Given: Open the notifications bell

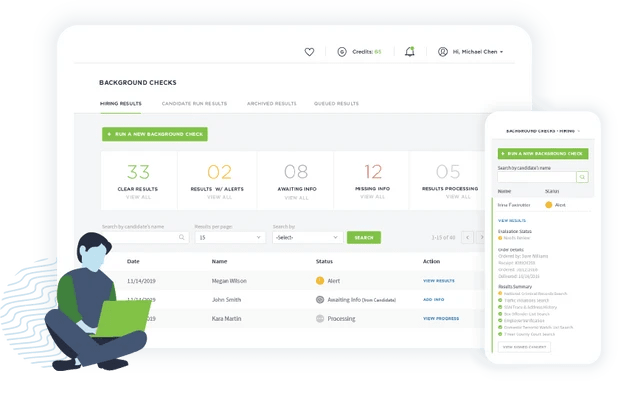Looking at the screenshot, I should (x=410, y=51).
